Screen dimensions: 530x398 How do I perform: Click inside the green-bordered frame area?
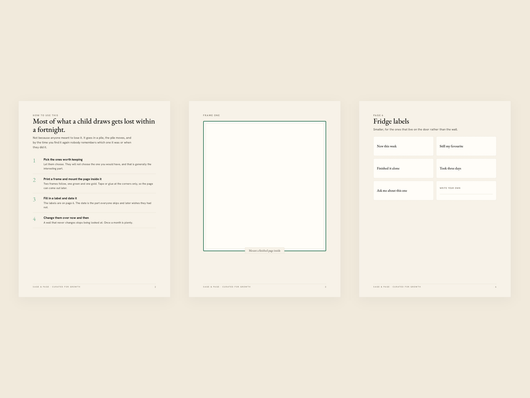pos(265,186)
